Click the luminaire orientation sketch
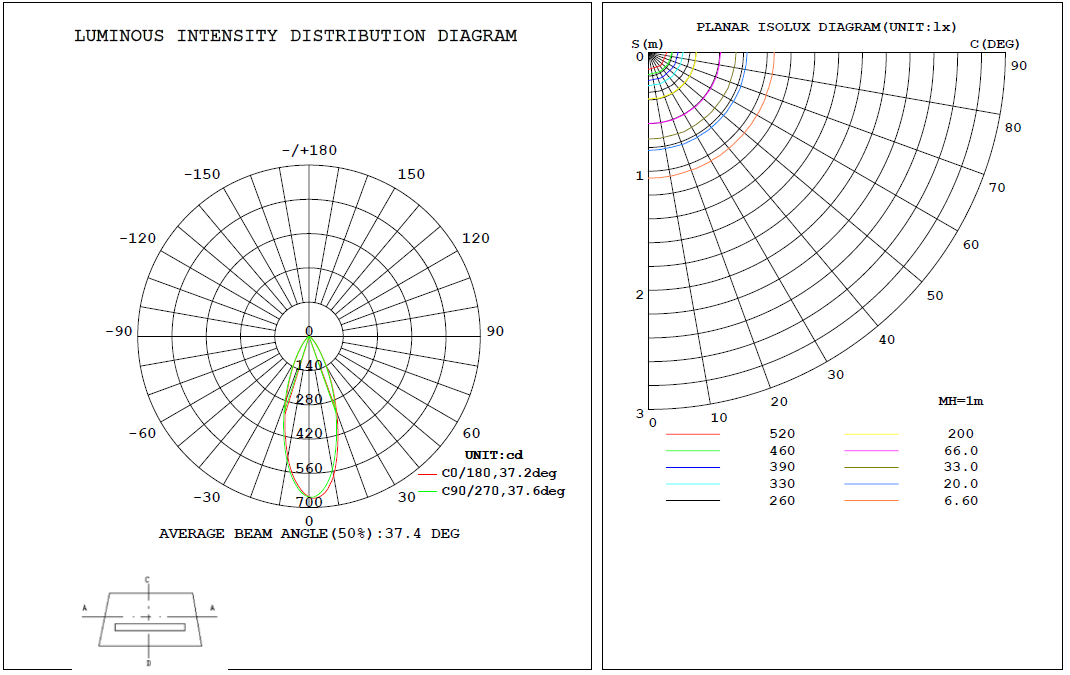 (x=149, y=620)
